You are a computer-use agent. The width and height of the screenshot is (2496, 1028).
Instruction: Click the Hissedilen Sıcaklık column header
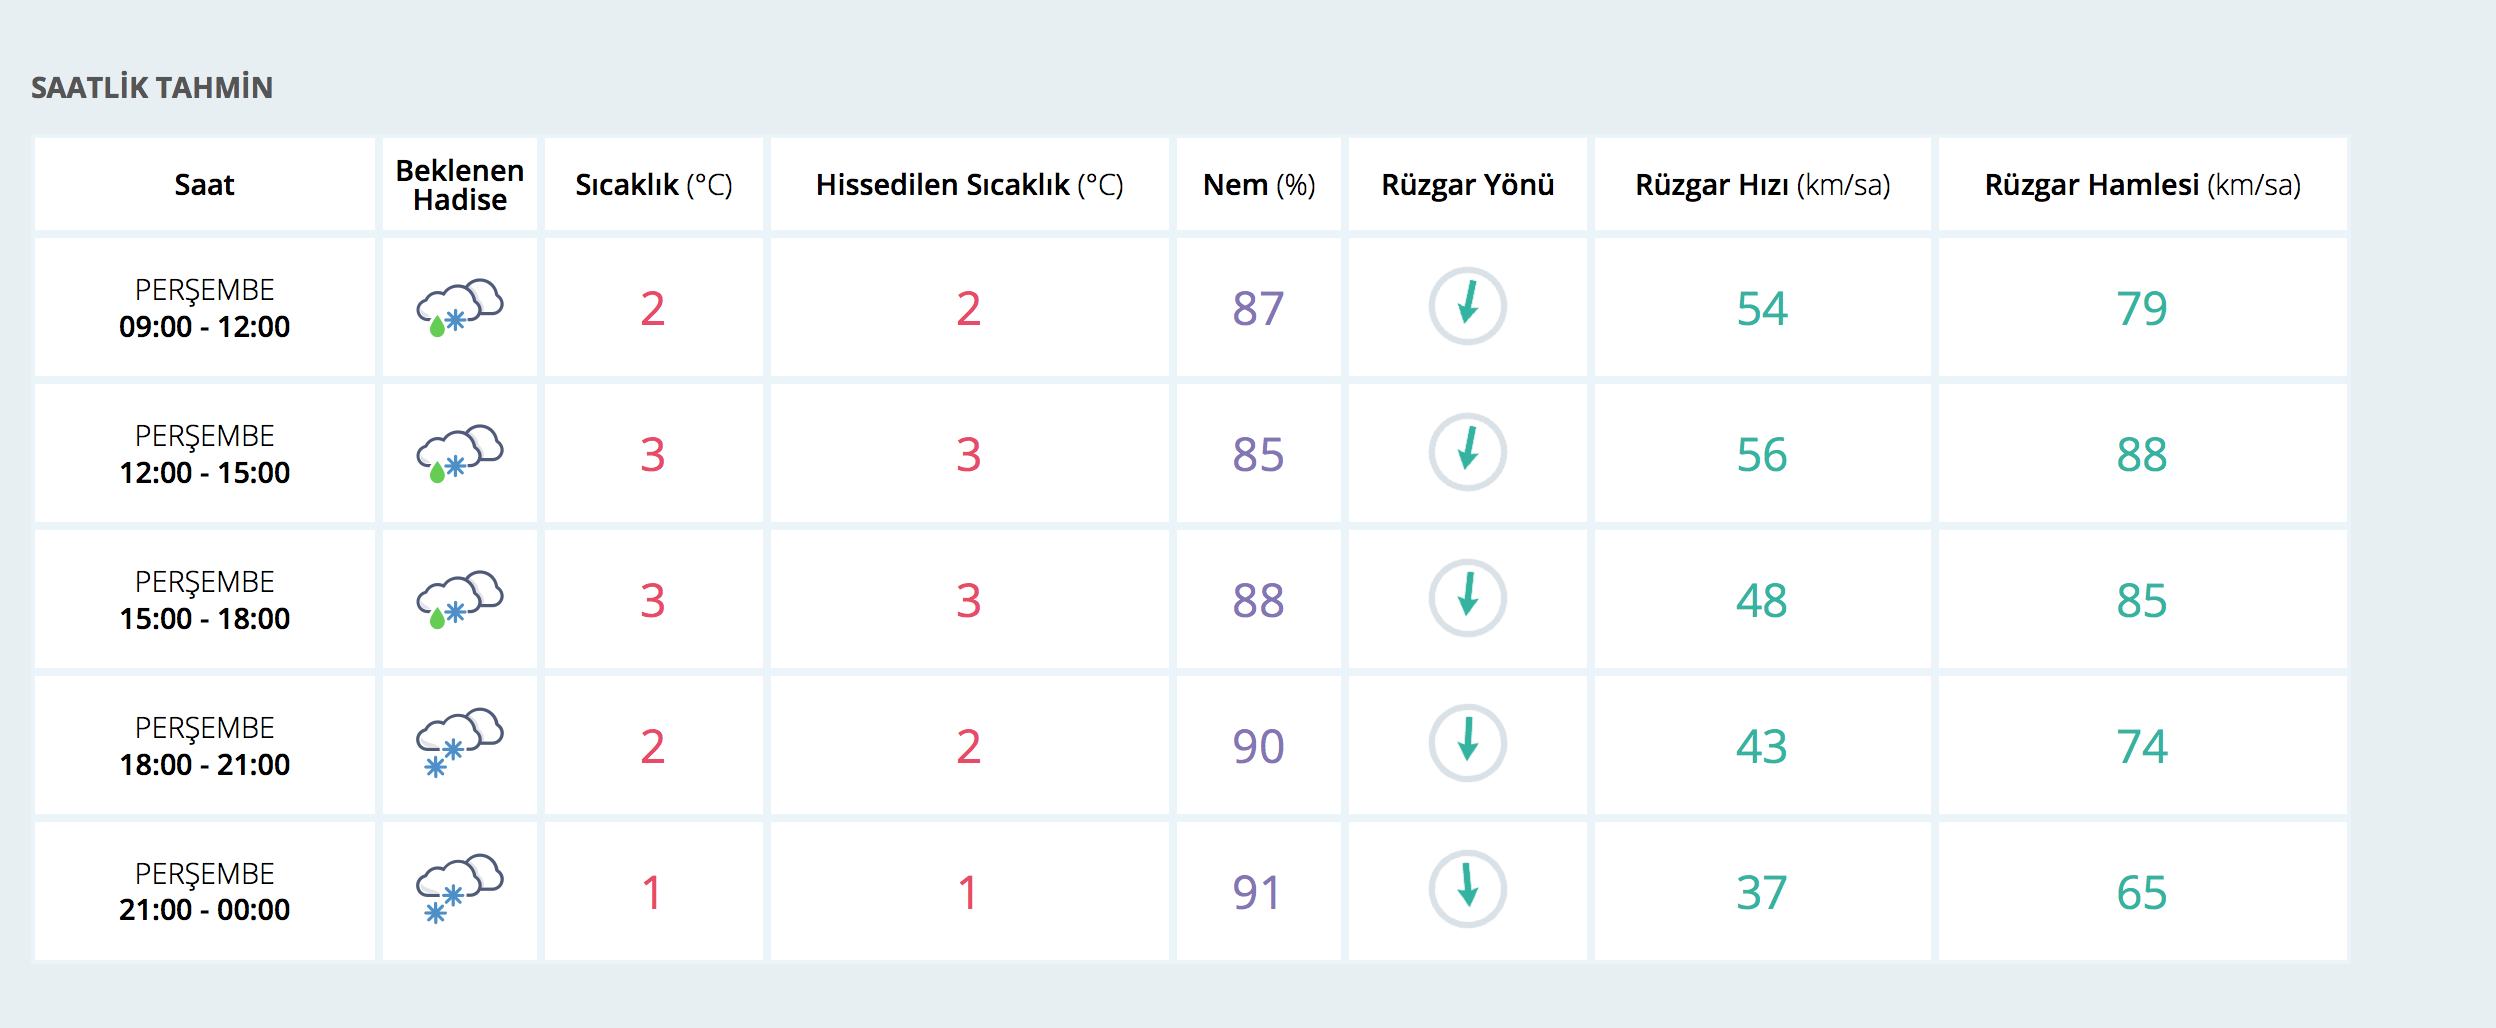(x=969, y=185)
